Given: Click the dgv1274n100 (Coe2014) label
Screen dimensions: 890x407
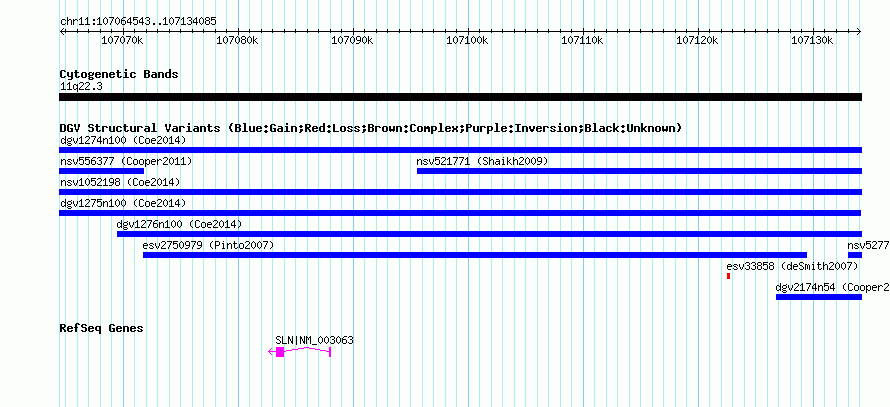Looking at the screenshot, I should point(123,140).
